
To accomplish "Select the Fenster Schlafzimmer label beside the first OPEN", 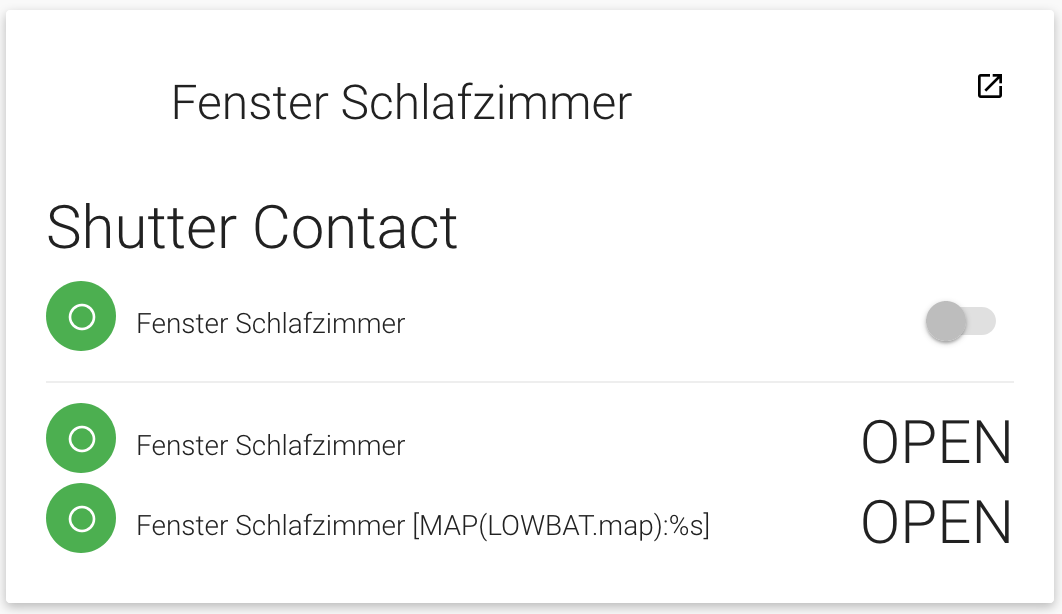I will (x=270, y=445).
